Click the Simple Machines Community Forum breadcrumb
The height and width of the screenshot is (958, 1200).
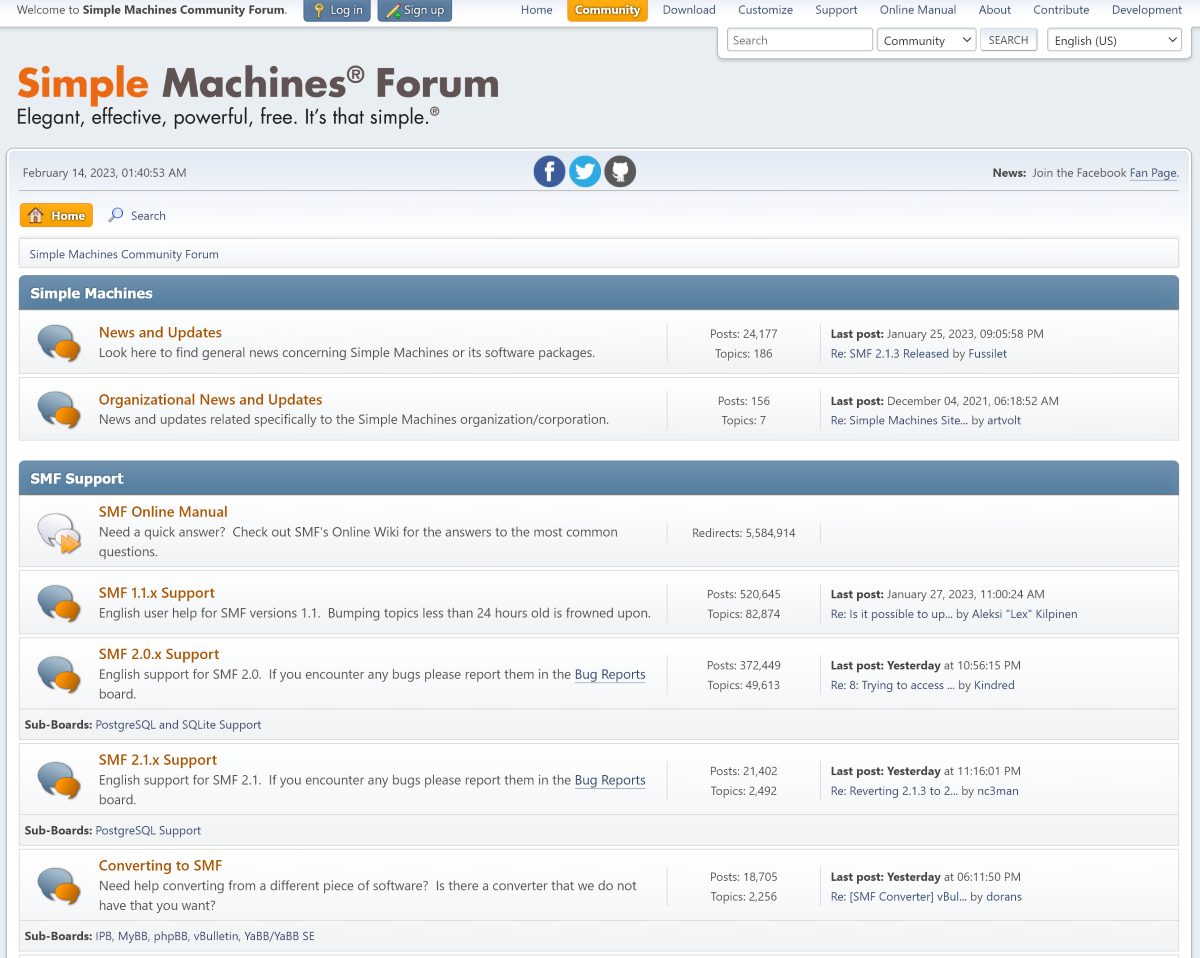(124, 254)
